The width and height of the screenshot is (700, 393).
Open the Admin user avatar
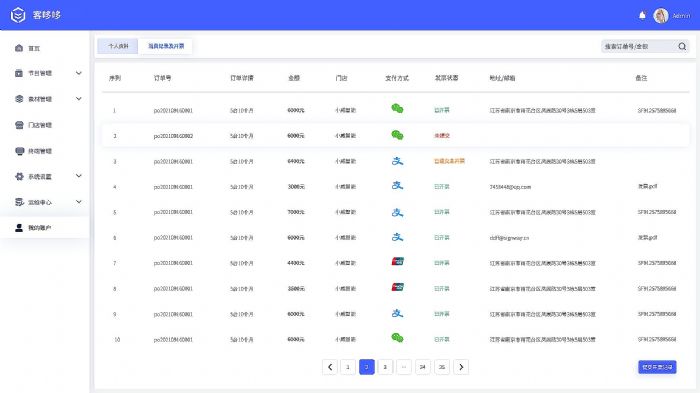[661, 16]
